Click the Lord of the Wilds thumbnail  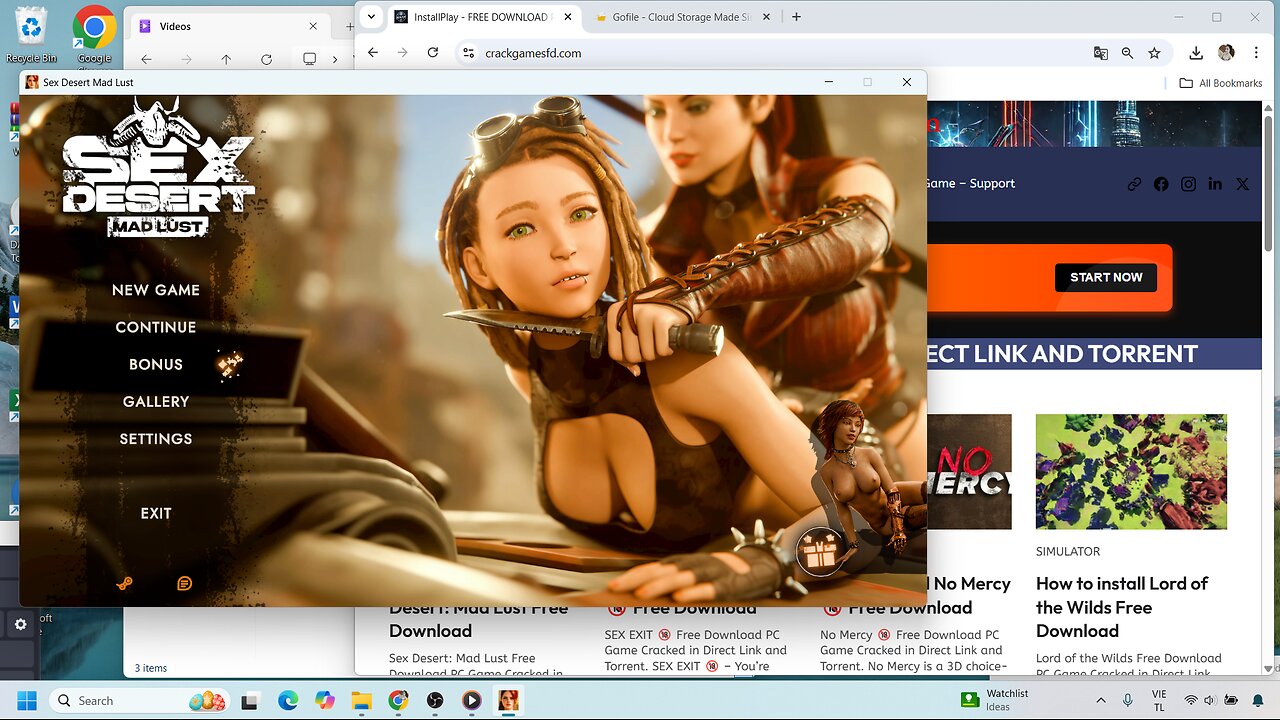click(1131, 472)
